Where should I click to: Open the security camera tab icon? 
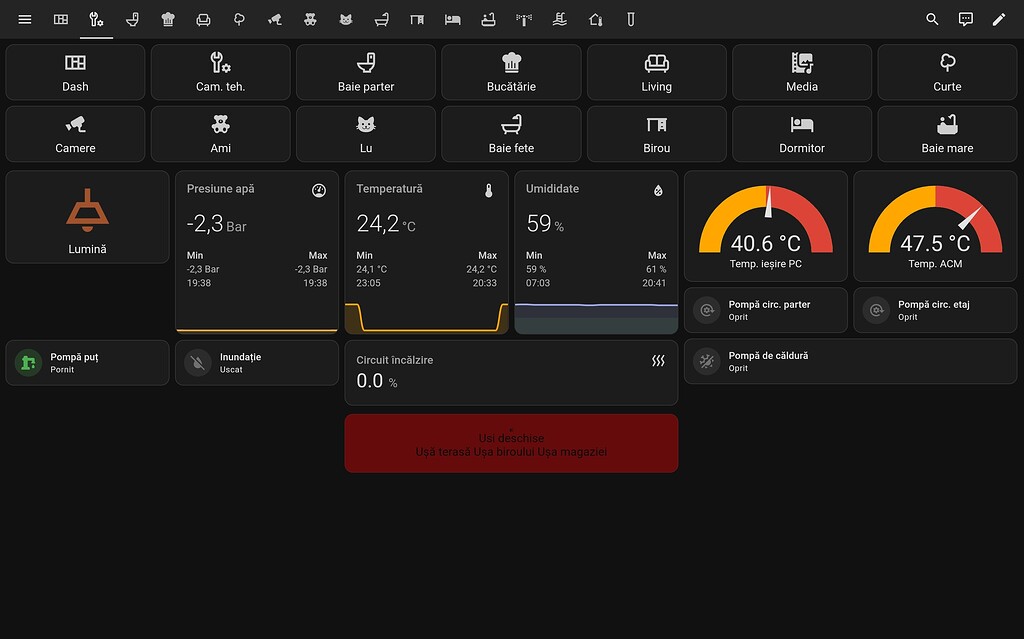(x=275, y=20)
